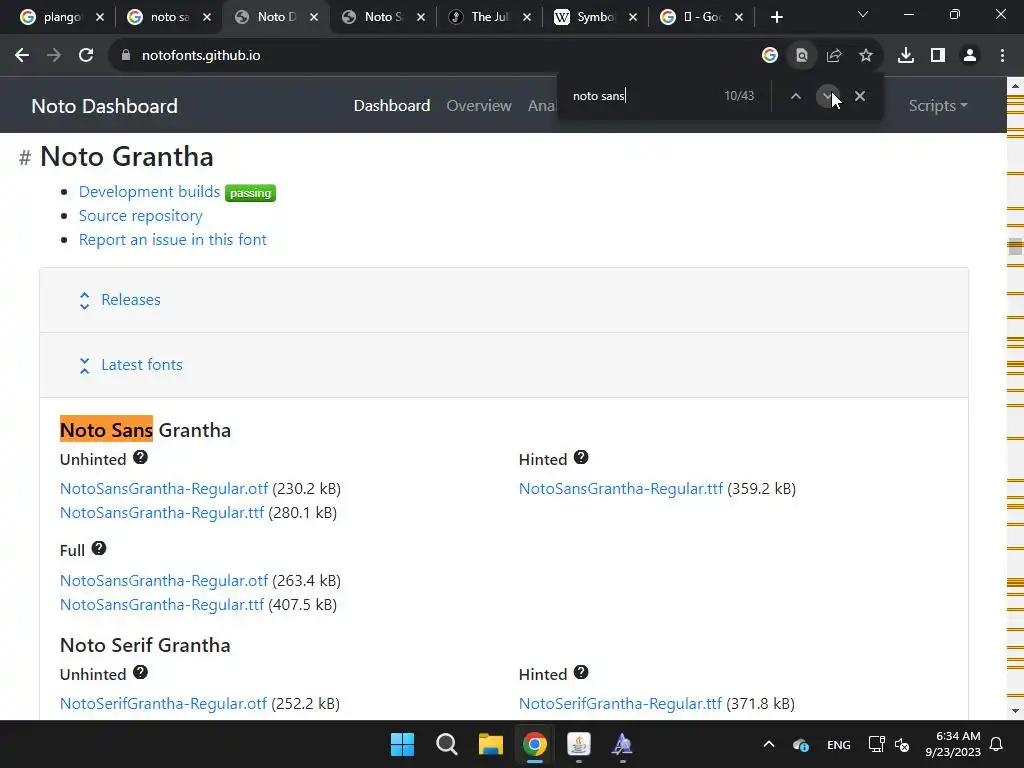Open the taskbar clock and date

[x=953, y=744]
